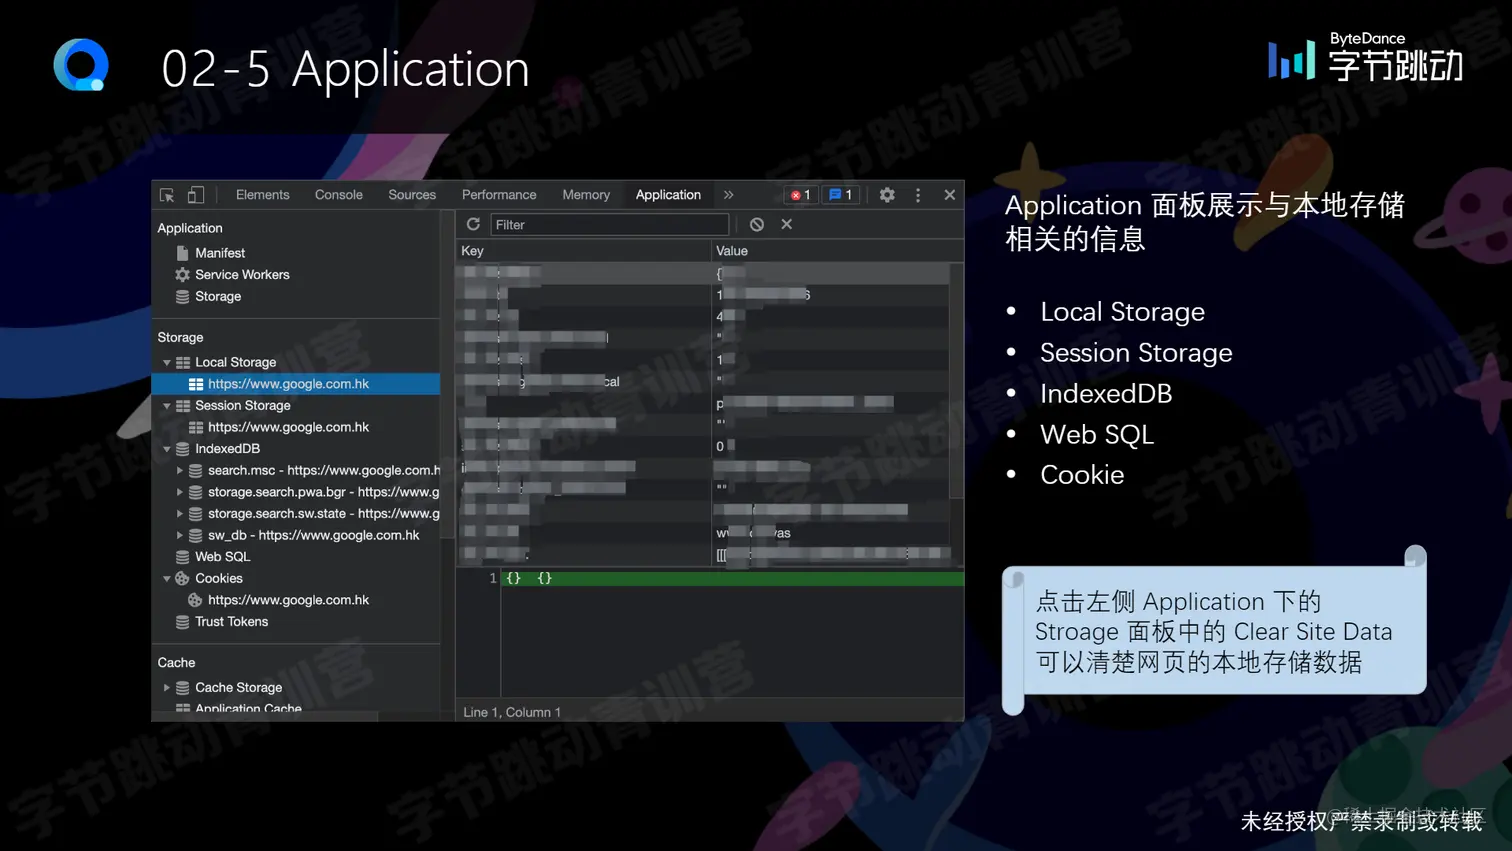This screenshot has height=851, width=1512.
Task: Show more DevTools tabs chevron
Action: 728,195
